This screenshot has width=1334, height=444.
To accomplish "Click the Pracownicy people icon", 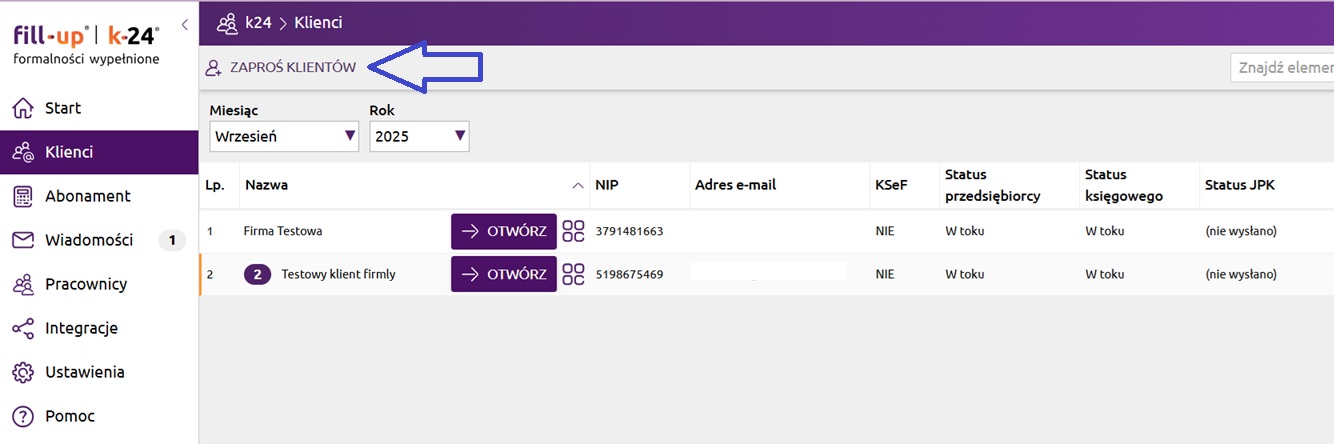I will [x=22, y=284].
